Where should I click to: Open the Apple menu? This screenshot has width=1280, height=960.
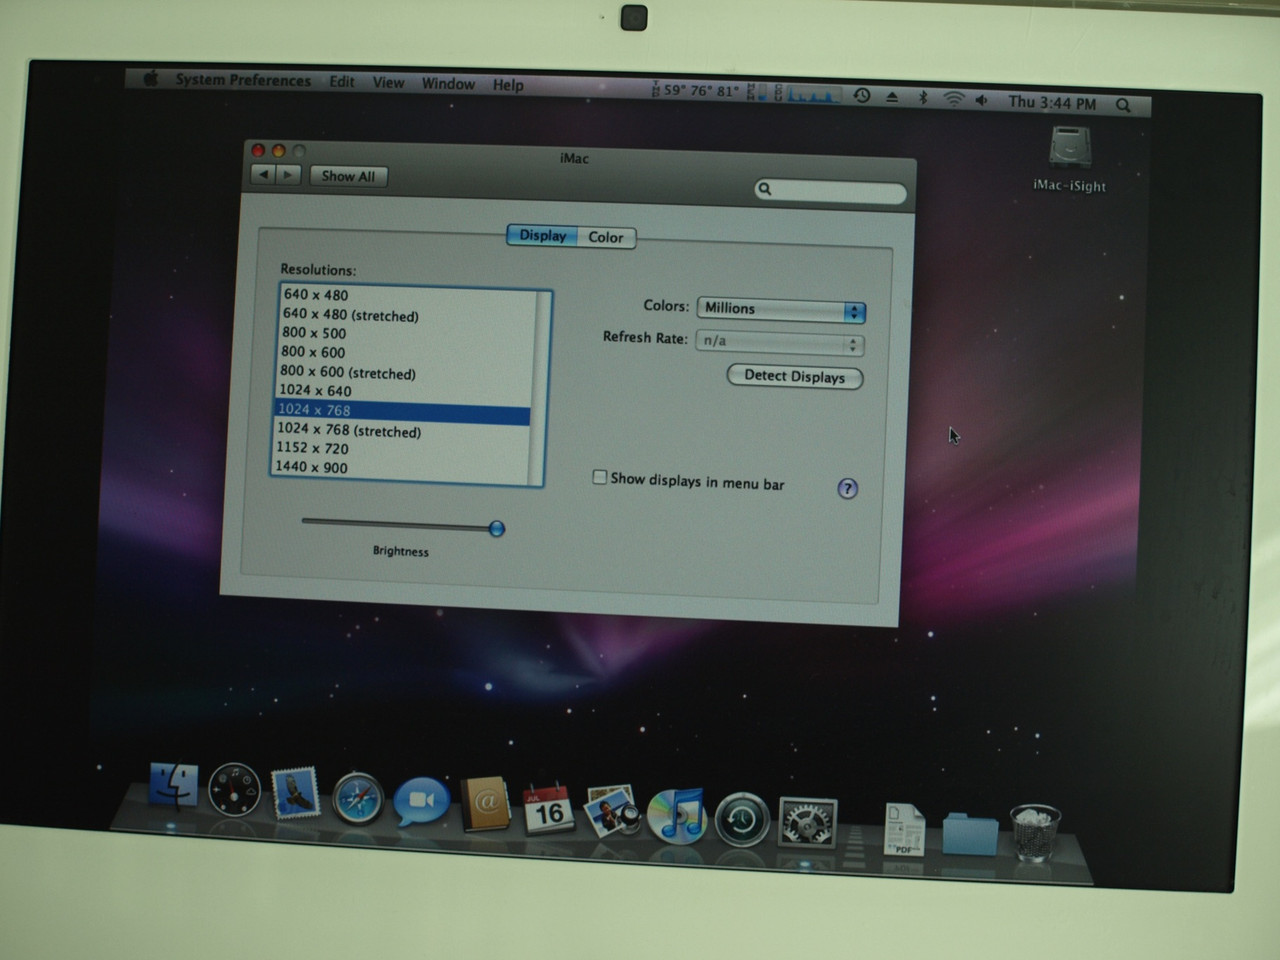[151, 78]
